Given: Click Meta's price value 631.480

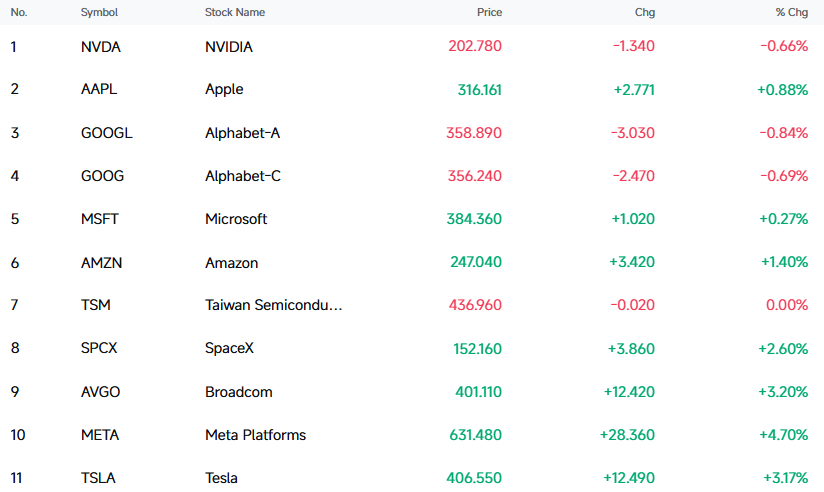Looking at the screenshot, I should 476,435.
